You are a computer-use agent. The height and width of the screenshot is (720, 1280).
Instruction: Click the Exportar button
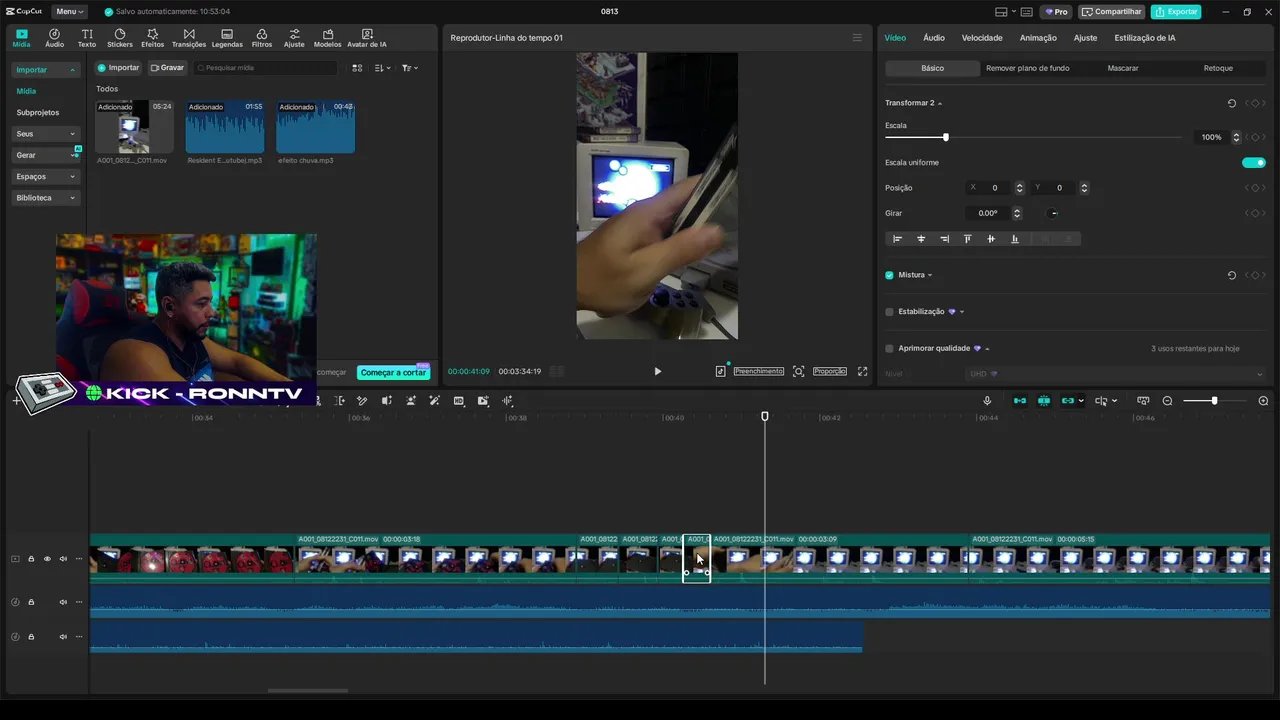[x=1176, y=12]
